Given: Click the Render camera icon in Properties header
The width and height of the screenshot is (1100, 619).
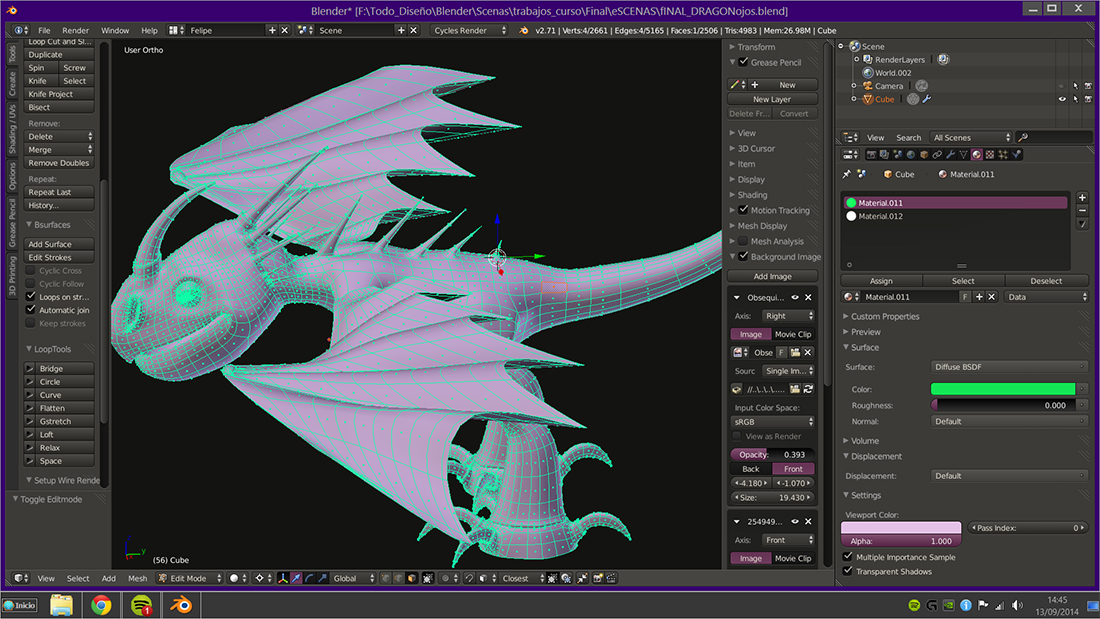Looking at the screenshot, I should tap(871, 155).
